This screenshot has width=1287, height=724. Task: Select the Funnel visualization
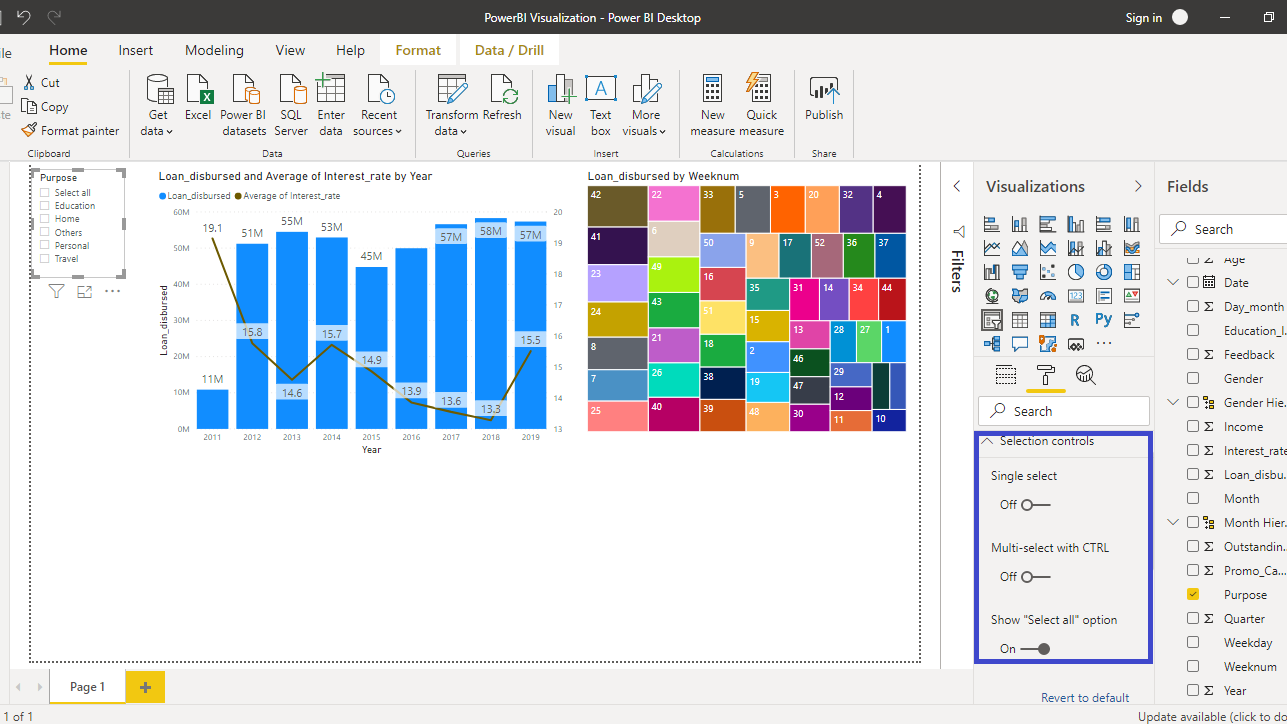(1020, 272)
